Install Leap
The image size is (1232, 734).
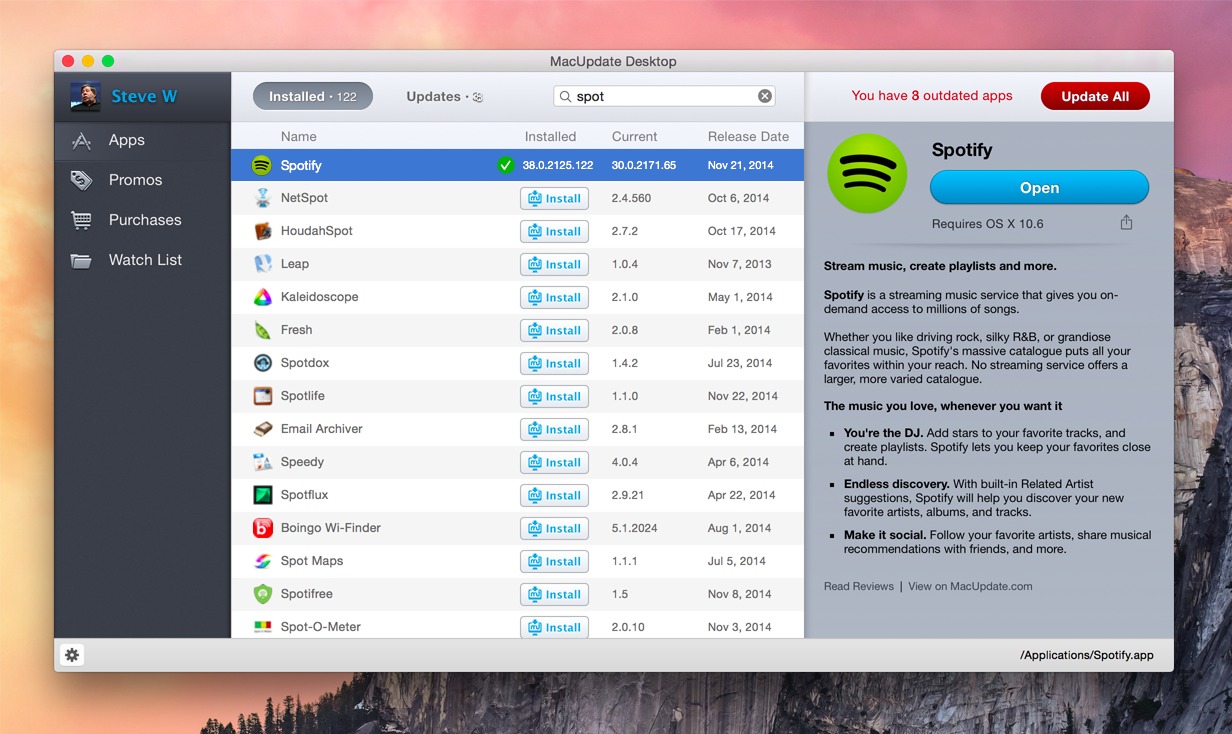(554, 264)
